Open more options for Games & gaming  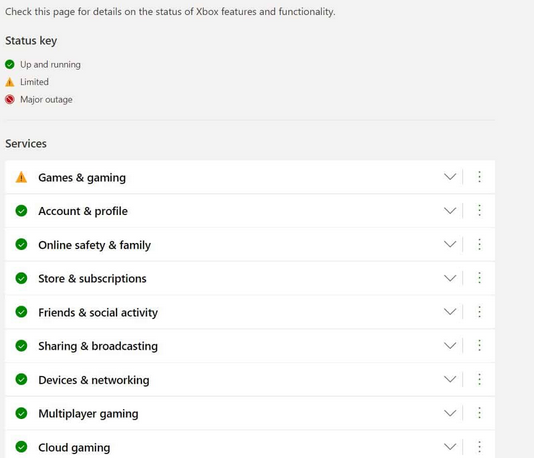coord(479,176)
